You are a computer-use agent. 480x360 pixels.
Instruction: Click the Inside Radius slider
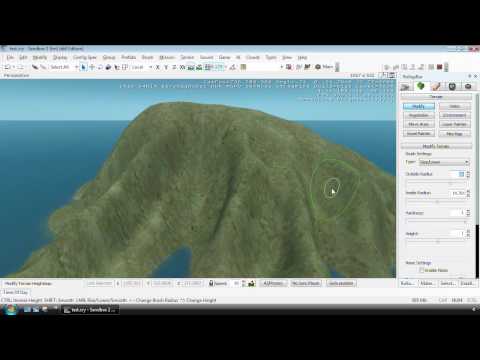(436, 202)
